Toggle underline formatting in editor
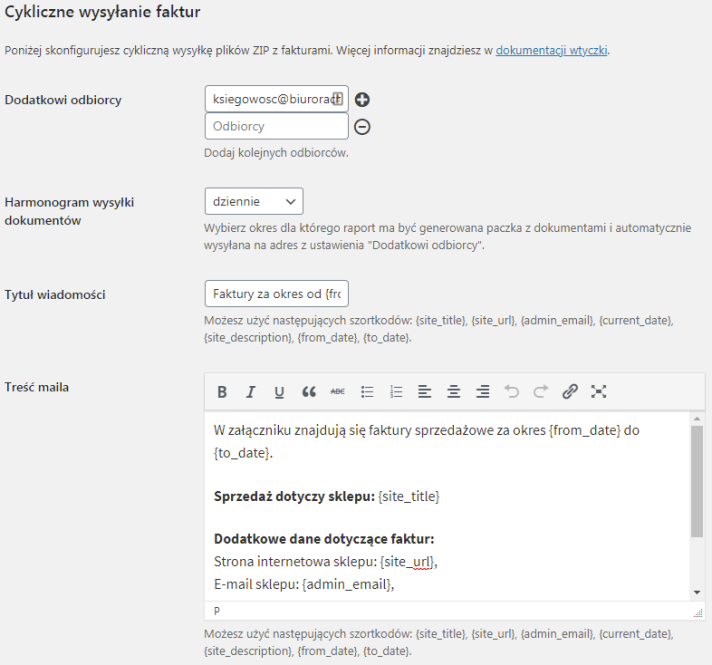Screen dimensions: 712x665 (x=279, y=392)
